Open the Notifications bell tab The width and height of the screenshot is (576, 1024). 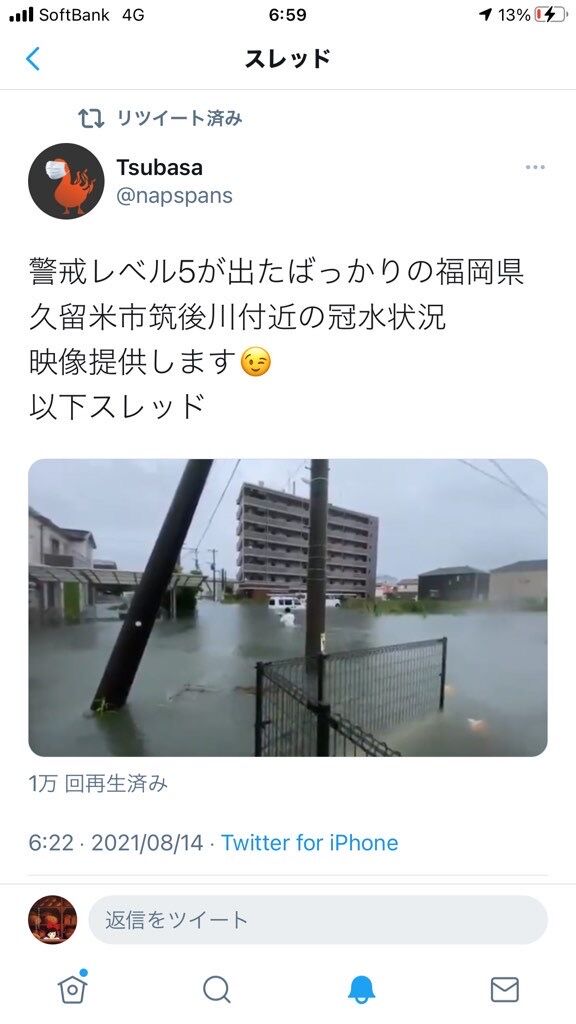click(x=361, y=989)
